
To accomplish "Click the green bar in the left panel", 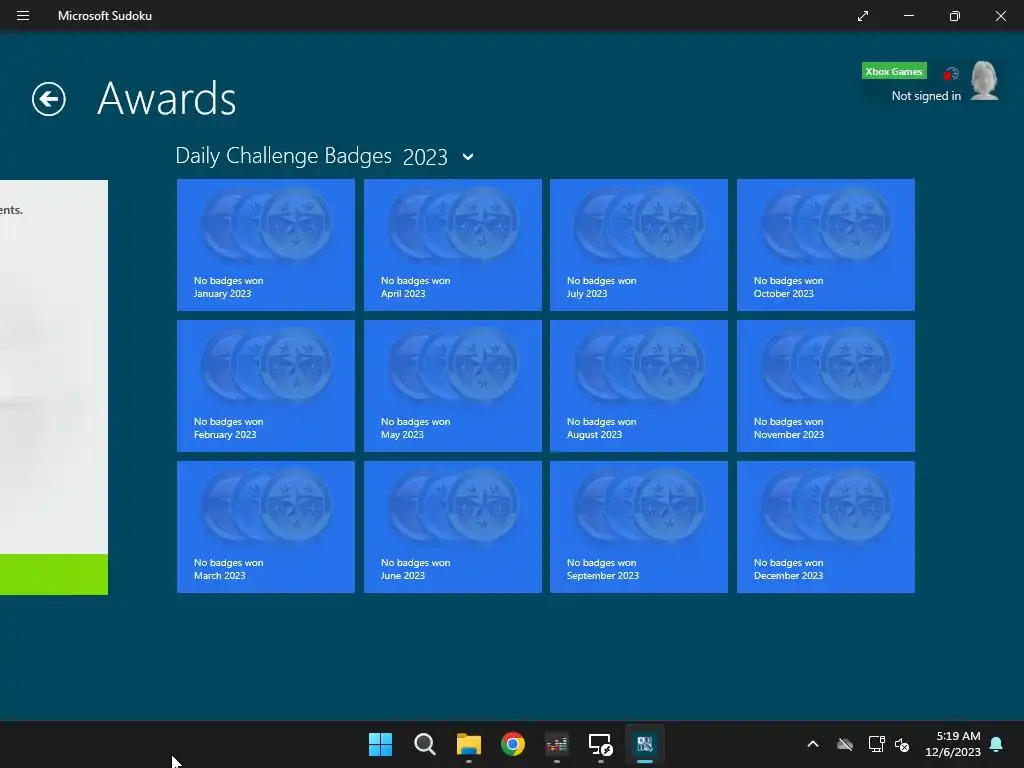I will (x=54, y=575).
